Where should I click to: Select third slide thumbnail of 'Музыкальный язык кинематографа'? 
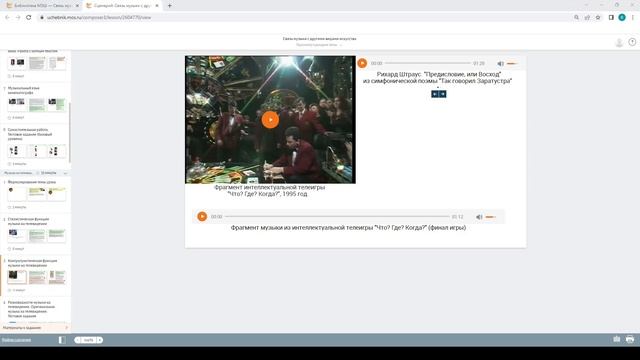(57, 104)
